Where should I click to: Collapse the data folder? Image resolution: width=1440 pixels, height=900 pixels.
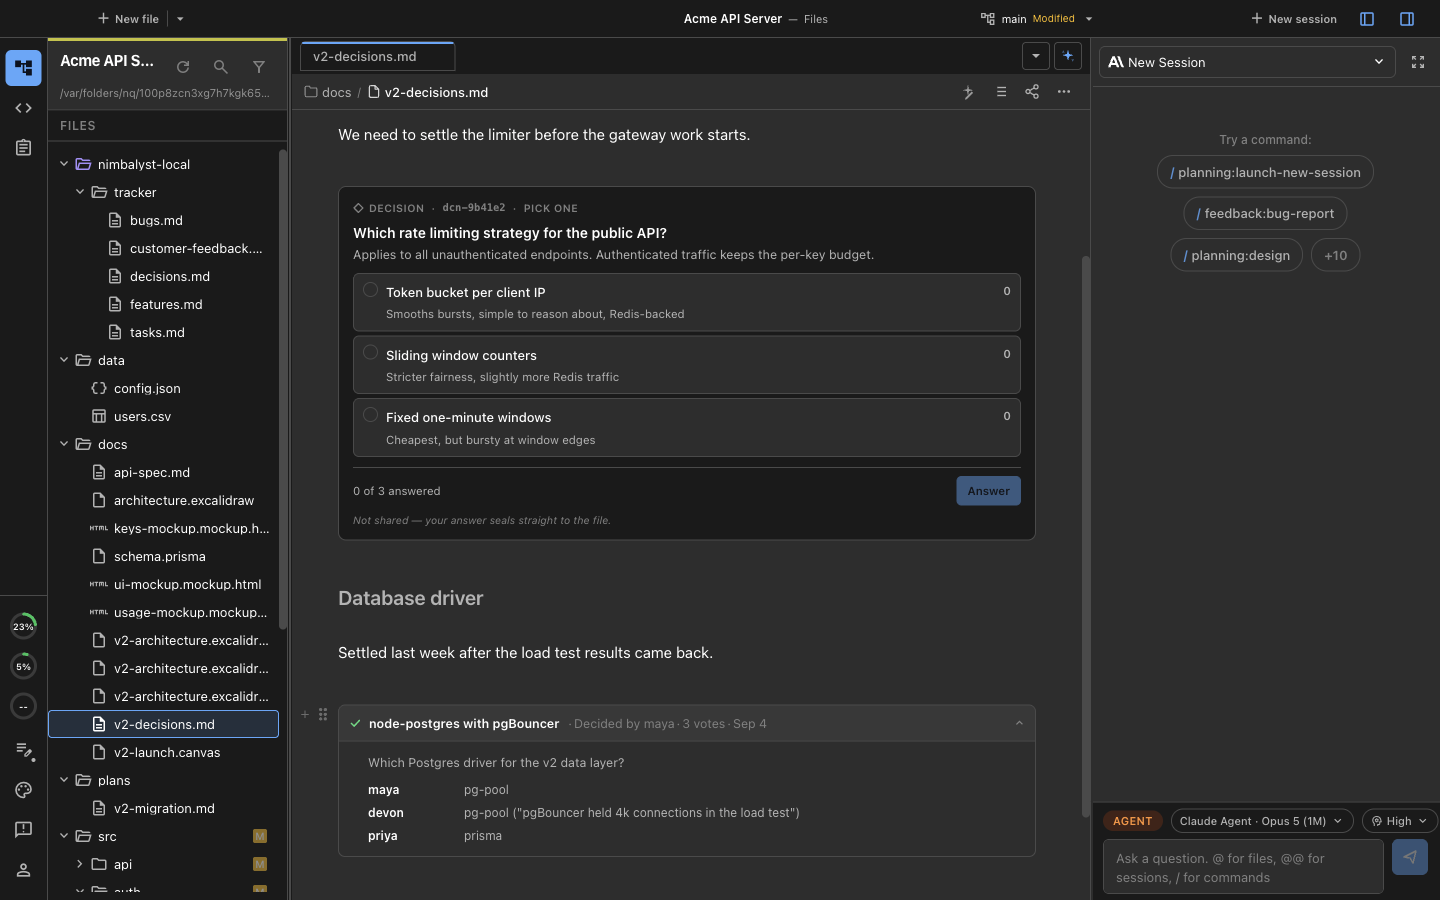tap(64, 360)
